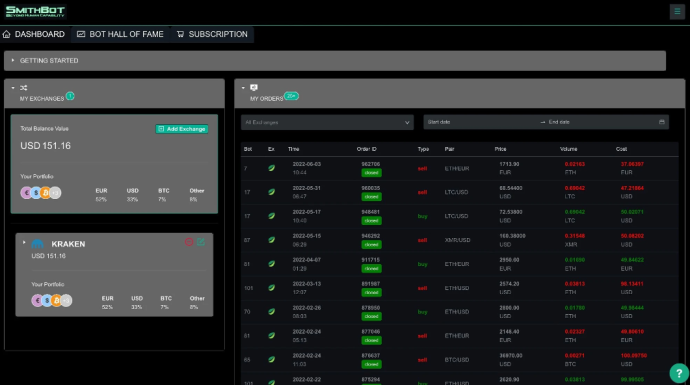The image size is (690, 385).
Task: Collapse the My Orders panel
Action: [243, 88]
